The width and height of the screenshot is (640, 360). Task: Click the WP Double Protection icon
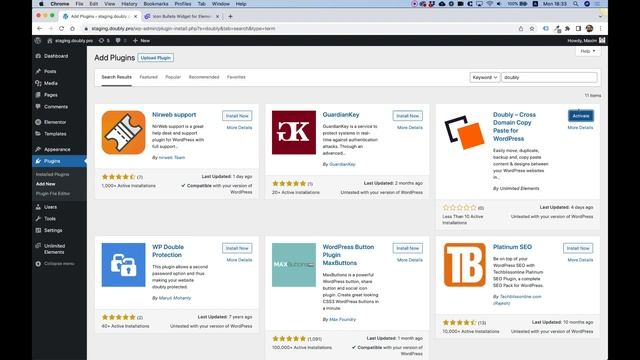(123, 265)
